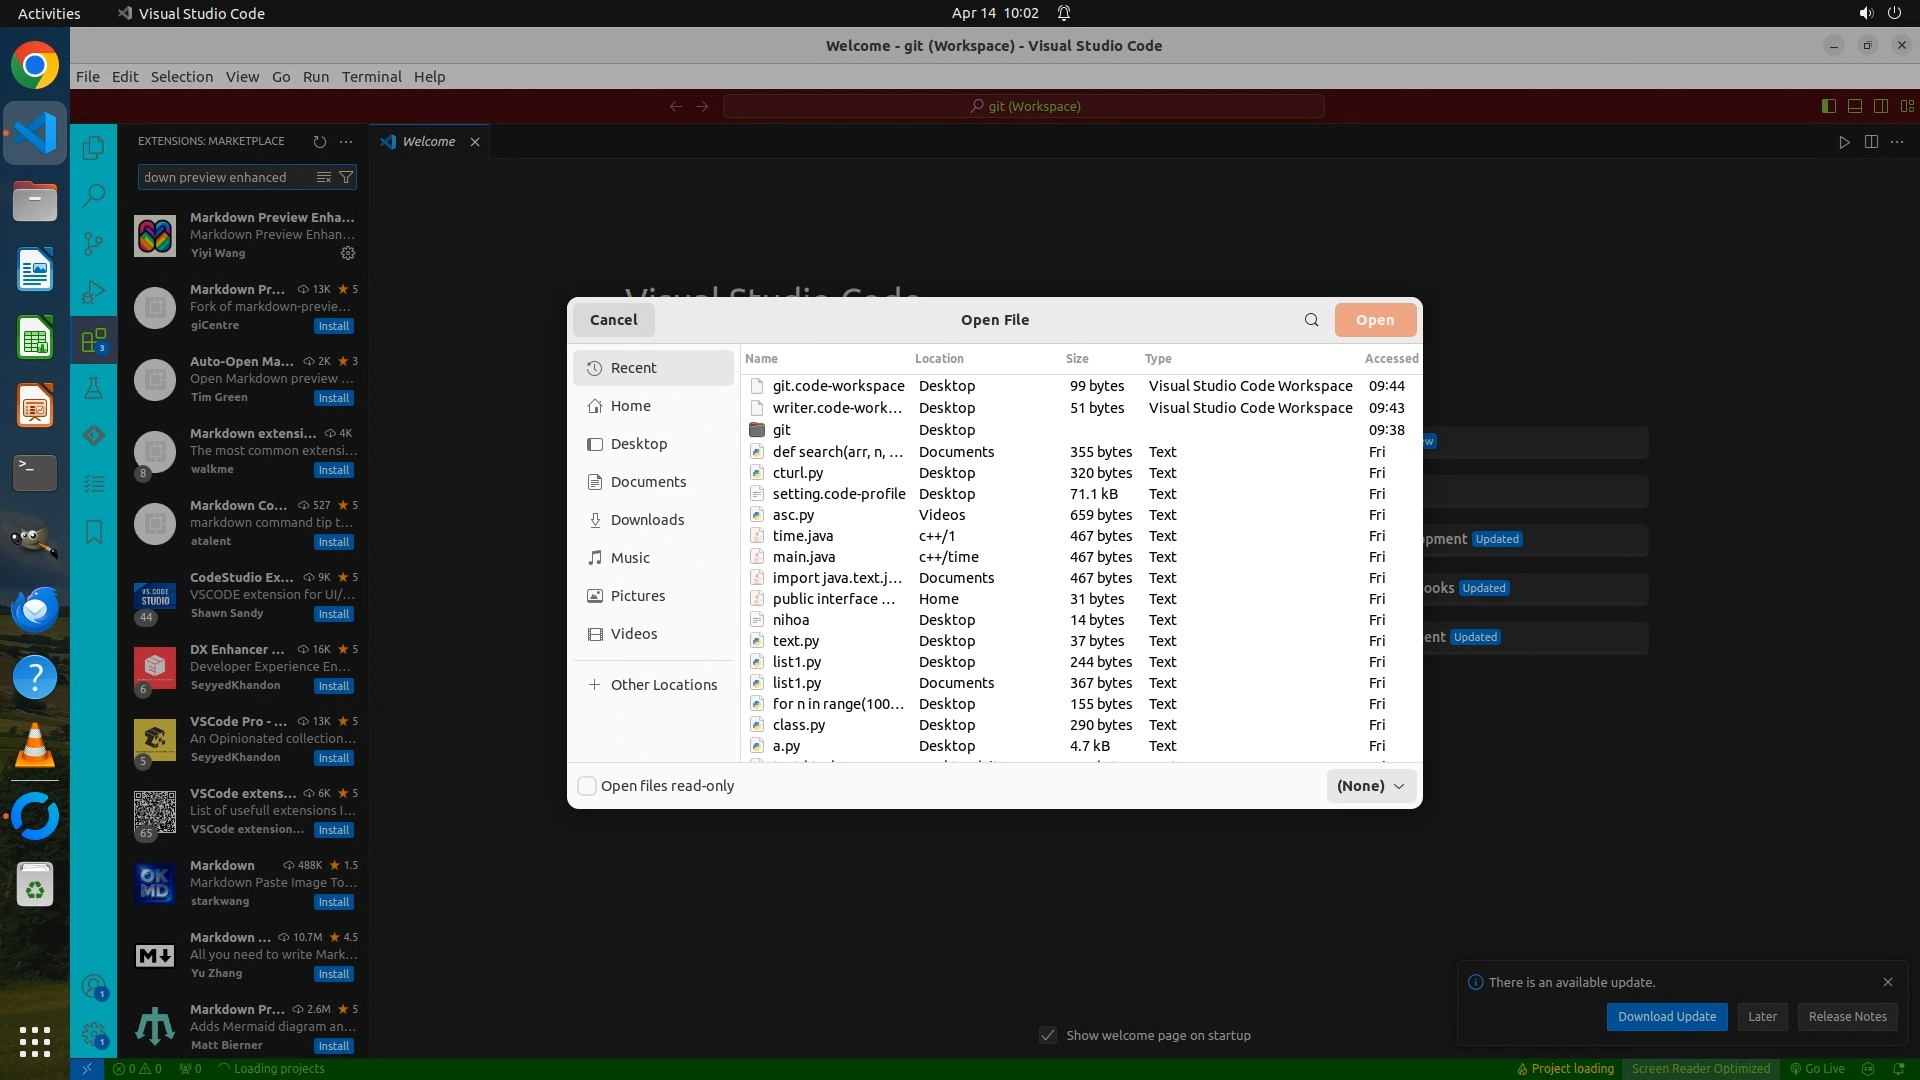Select the Downloads location in sidebar
1920x1080 pixels.
647,520
